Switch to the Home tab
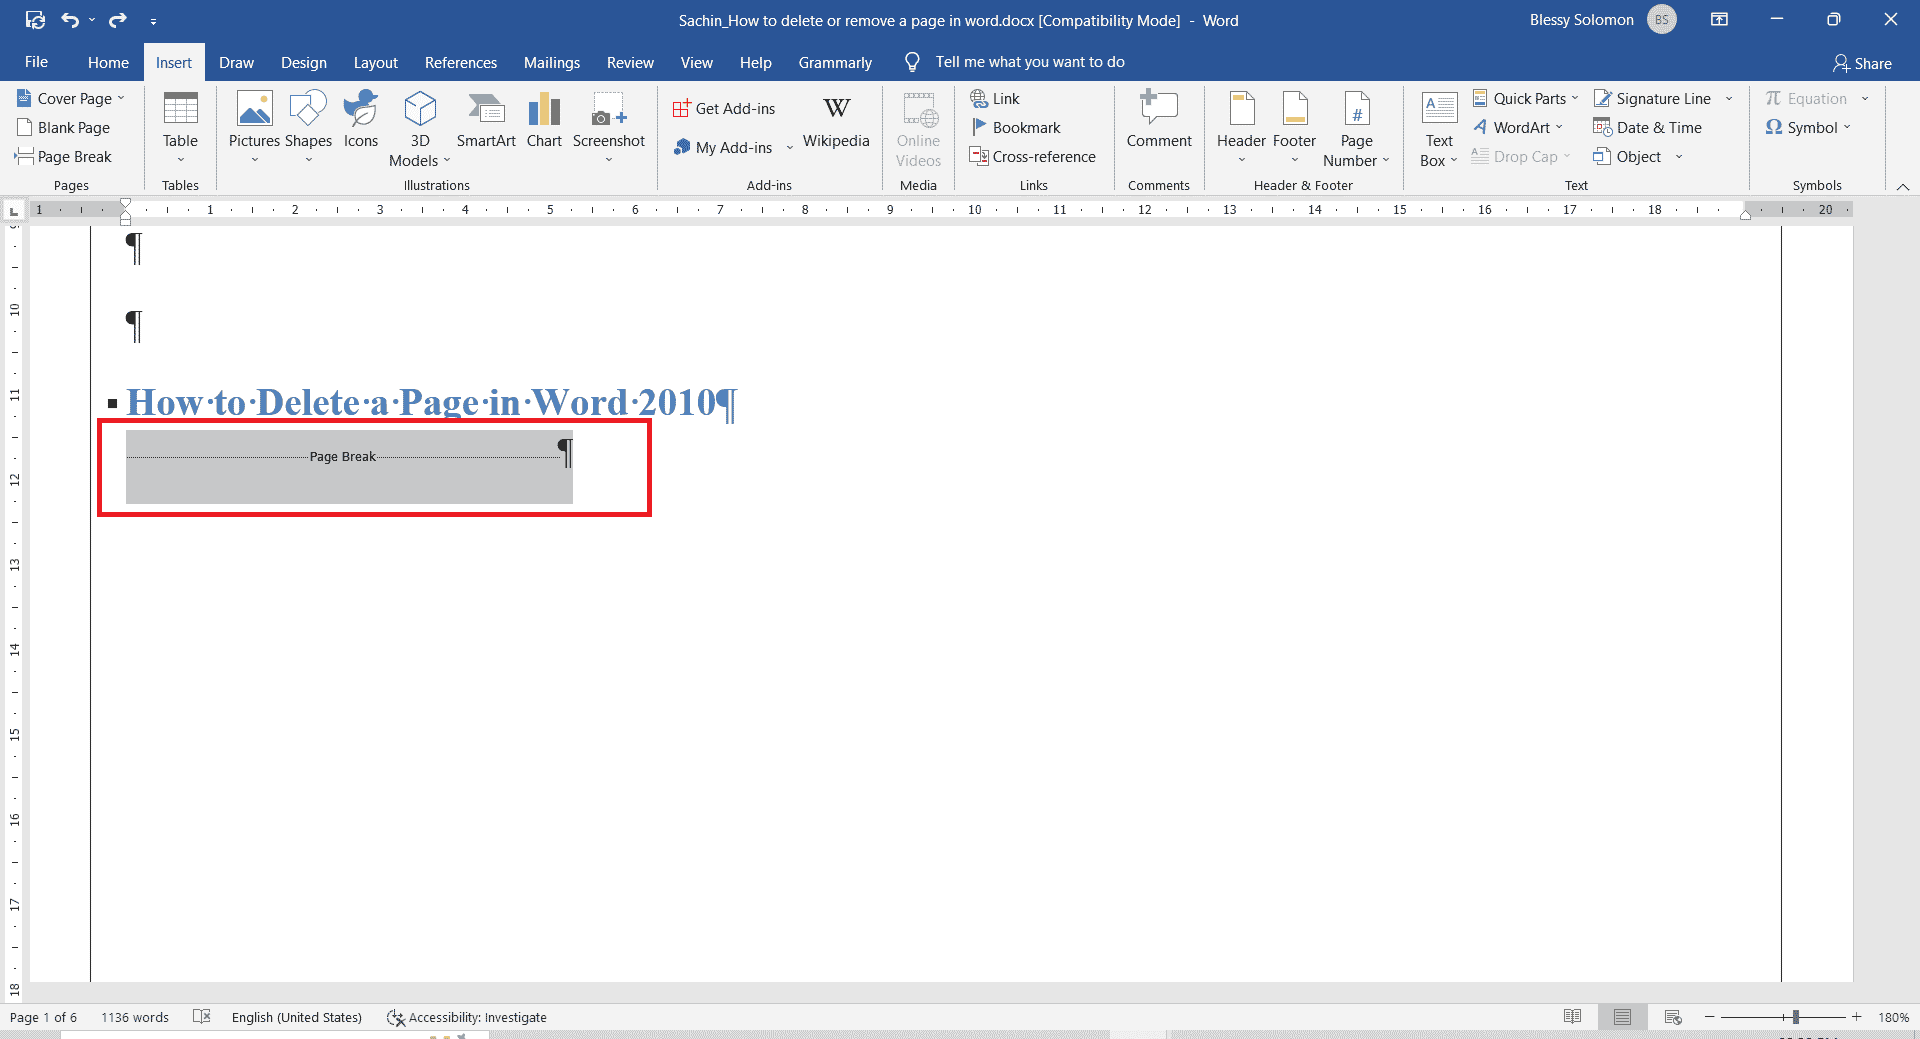1920x1039 pixels. click(108, 62)
